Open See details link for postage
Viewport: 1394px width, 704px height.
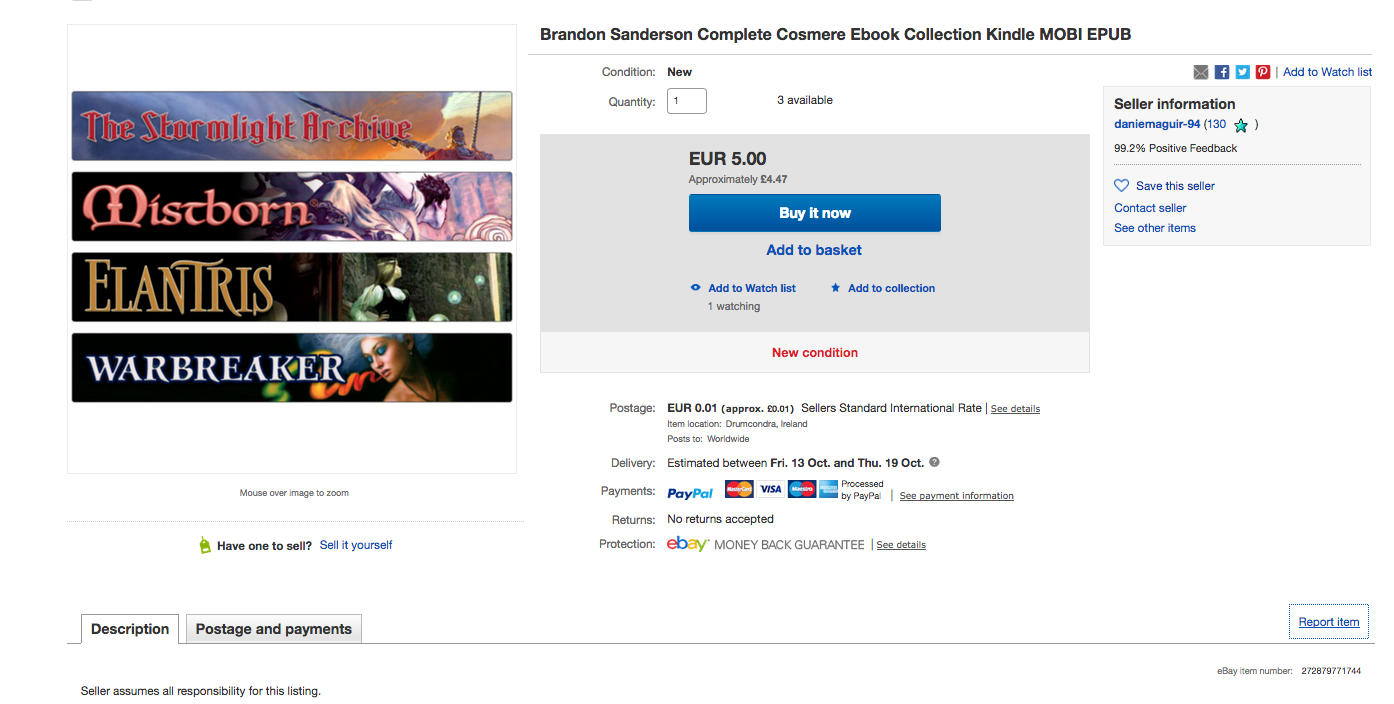(1015, 409)
